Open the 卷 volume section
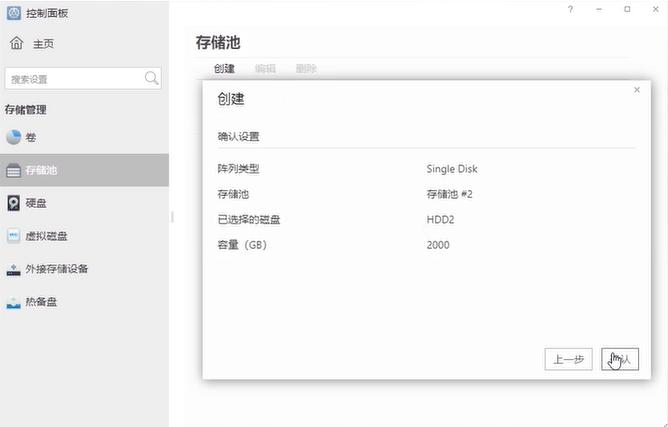Viewport: 668px width, 427px height. point(30,137)
